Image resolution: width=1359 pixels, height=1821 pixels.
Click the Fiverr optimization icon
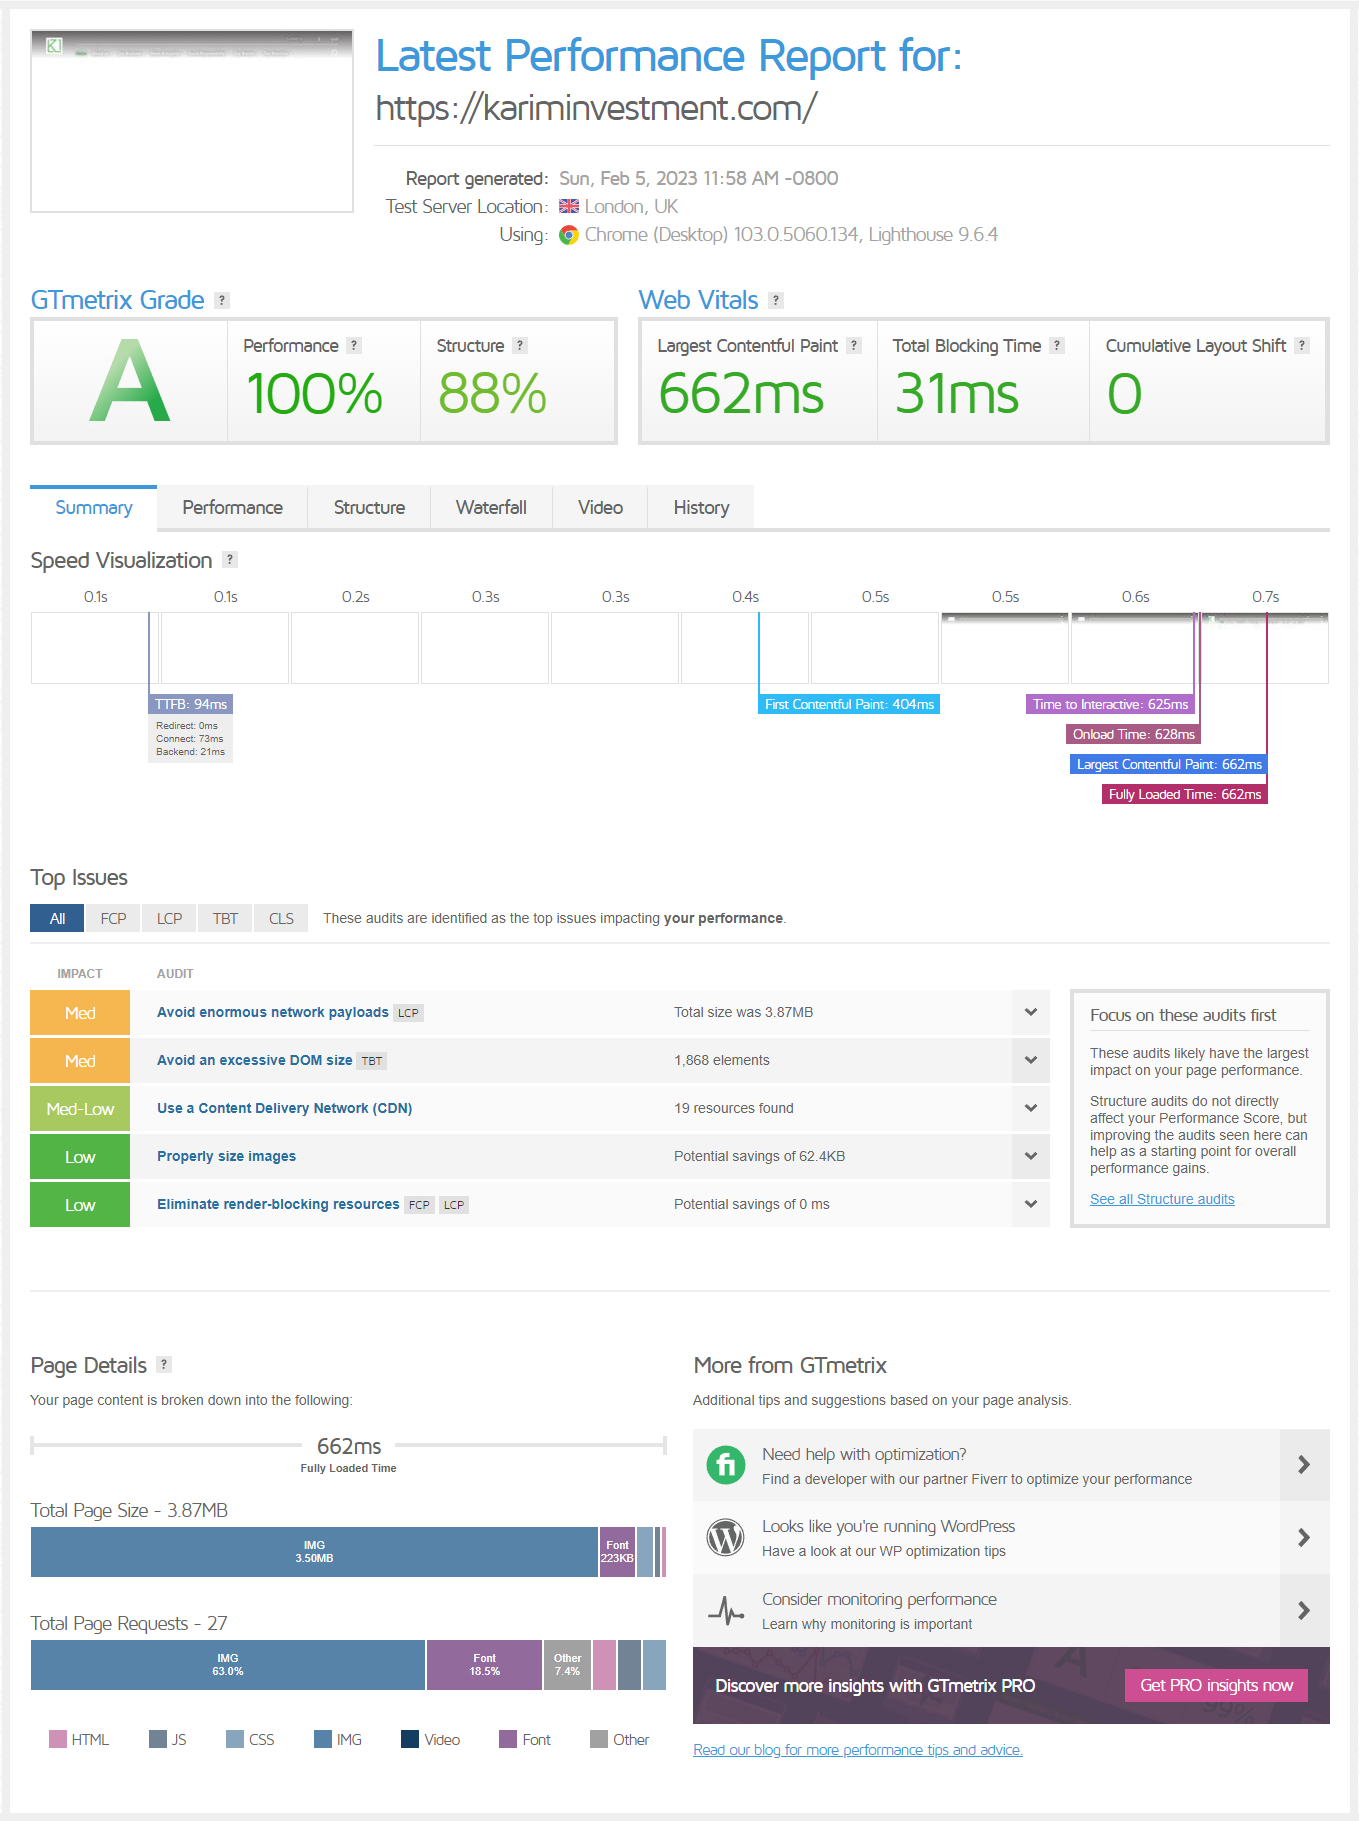tap(726, 1465)
